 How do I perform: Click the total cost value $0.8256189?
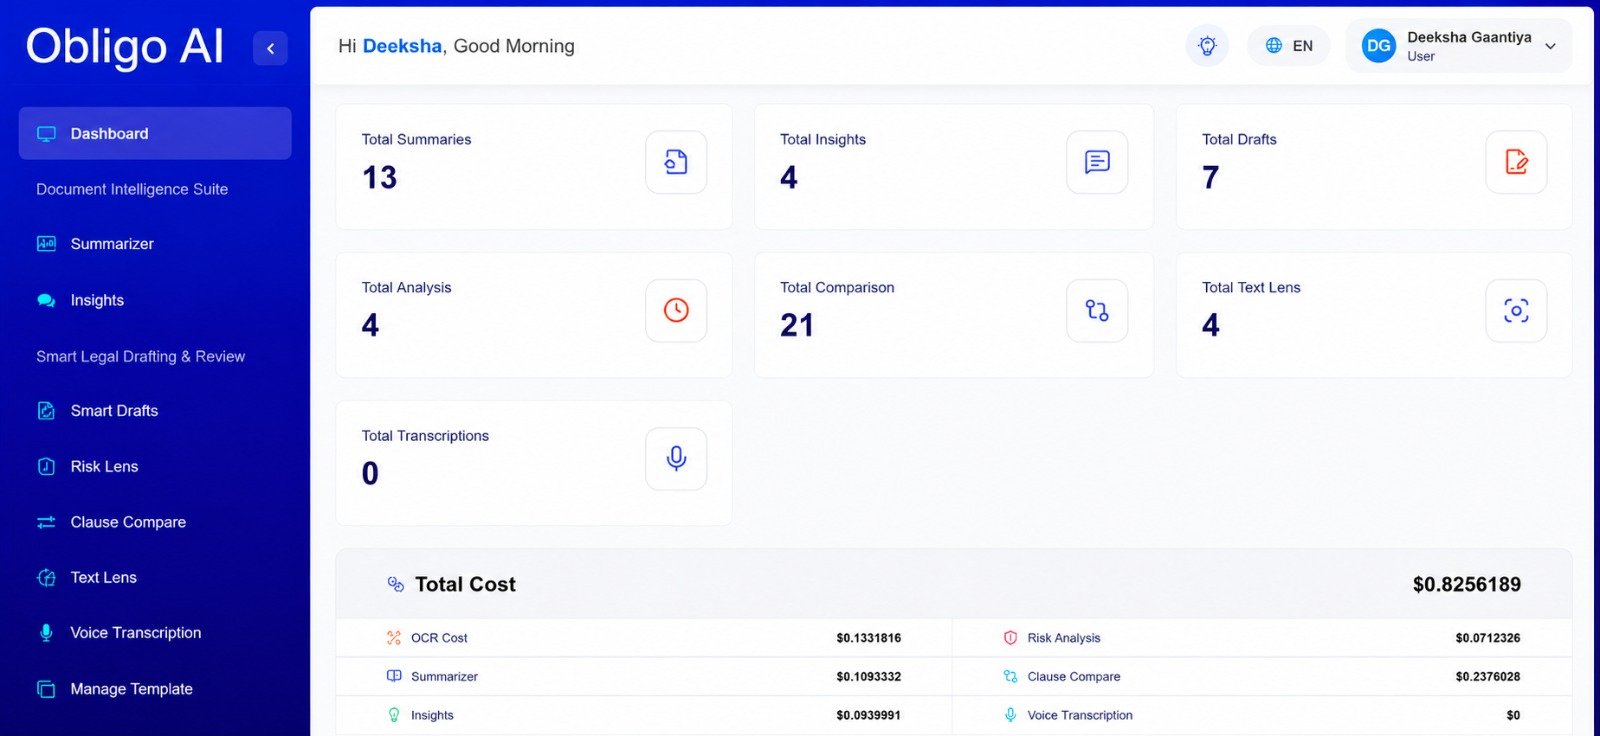click(x=1467, y=584)
